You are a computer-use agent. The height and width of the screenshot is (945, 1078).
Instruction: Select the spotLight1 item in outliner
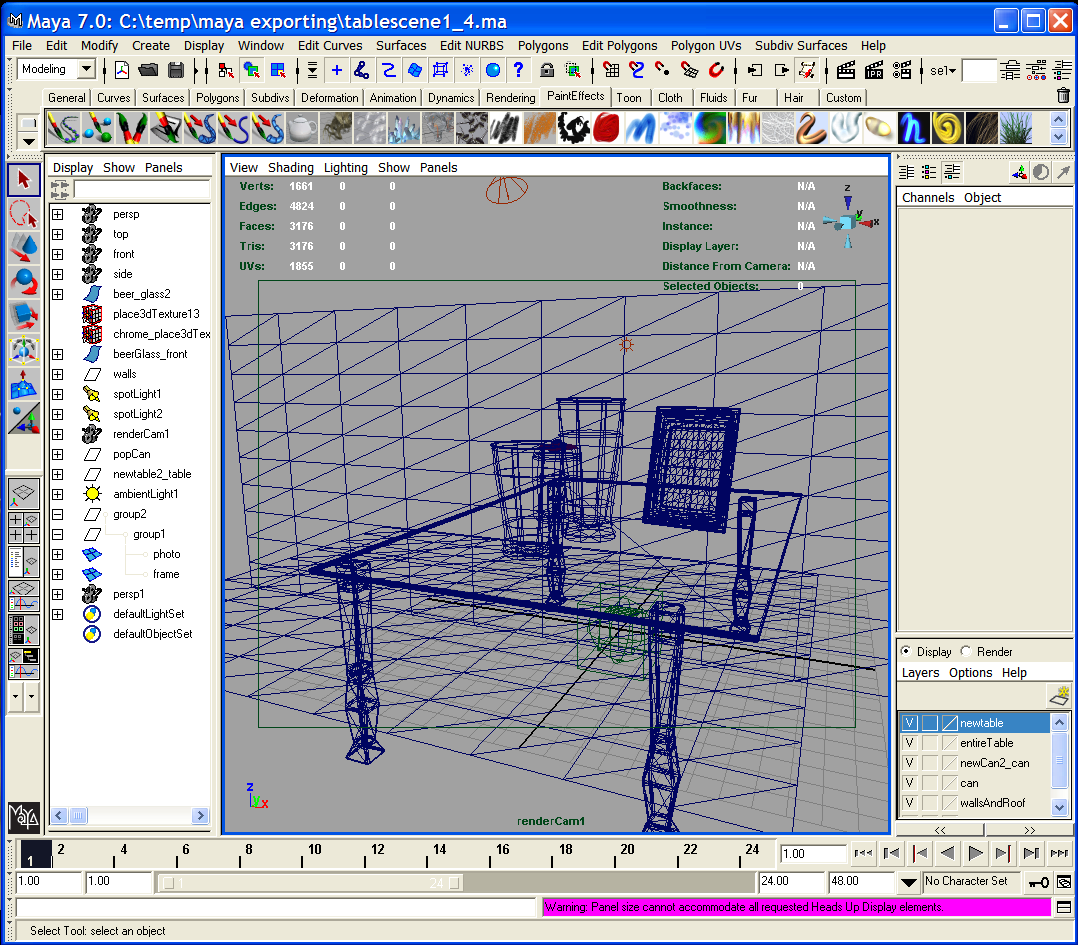pyautogui.click(x=137, y=394)
